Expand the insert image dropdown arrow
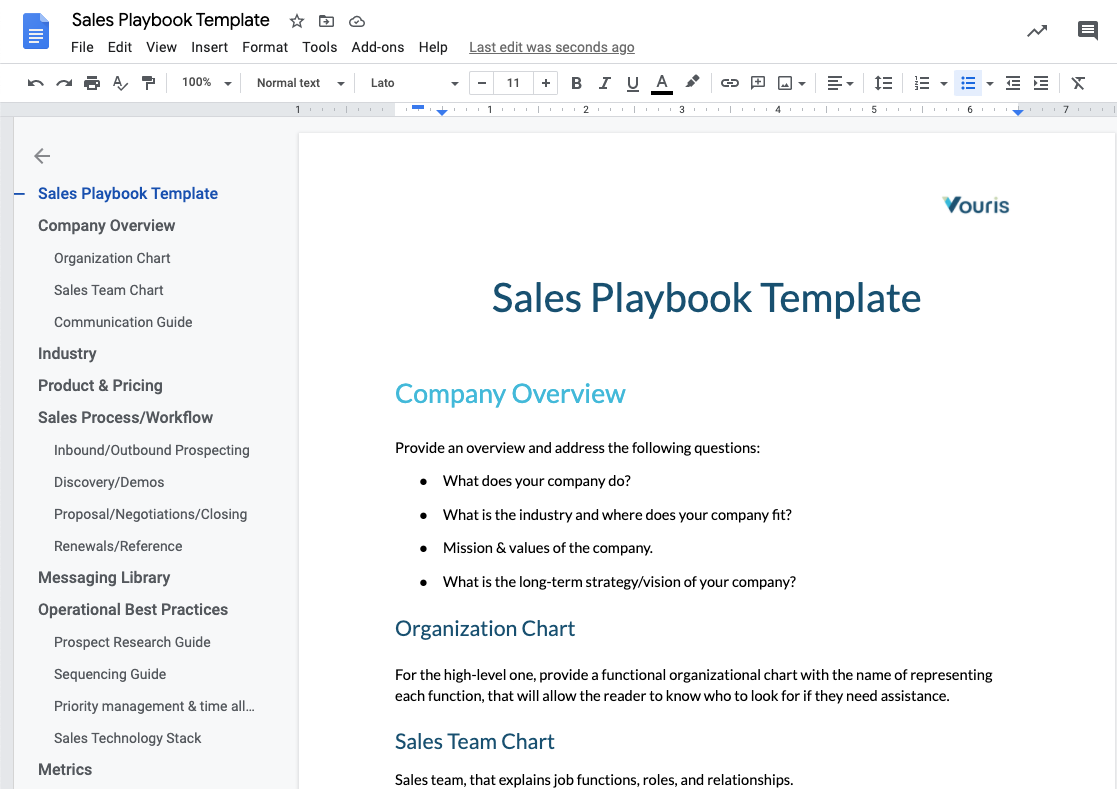The height and width of the screenshot is (789, 1117). (x=802, y=84)
